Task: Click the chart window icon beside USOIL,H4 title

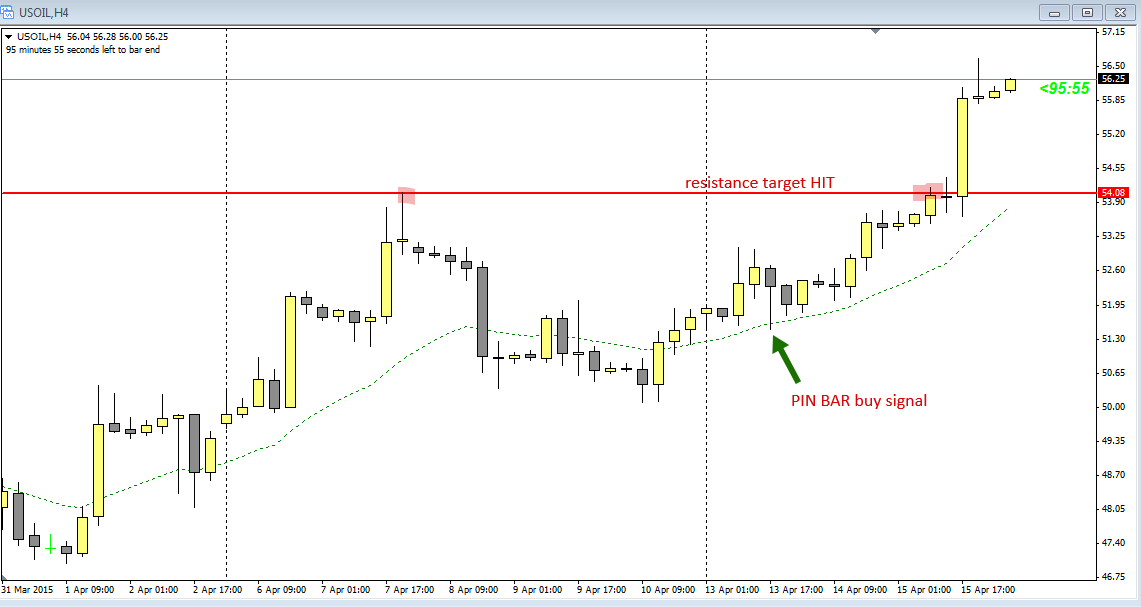Action: point(8,12)
